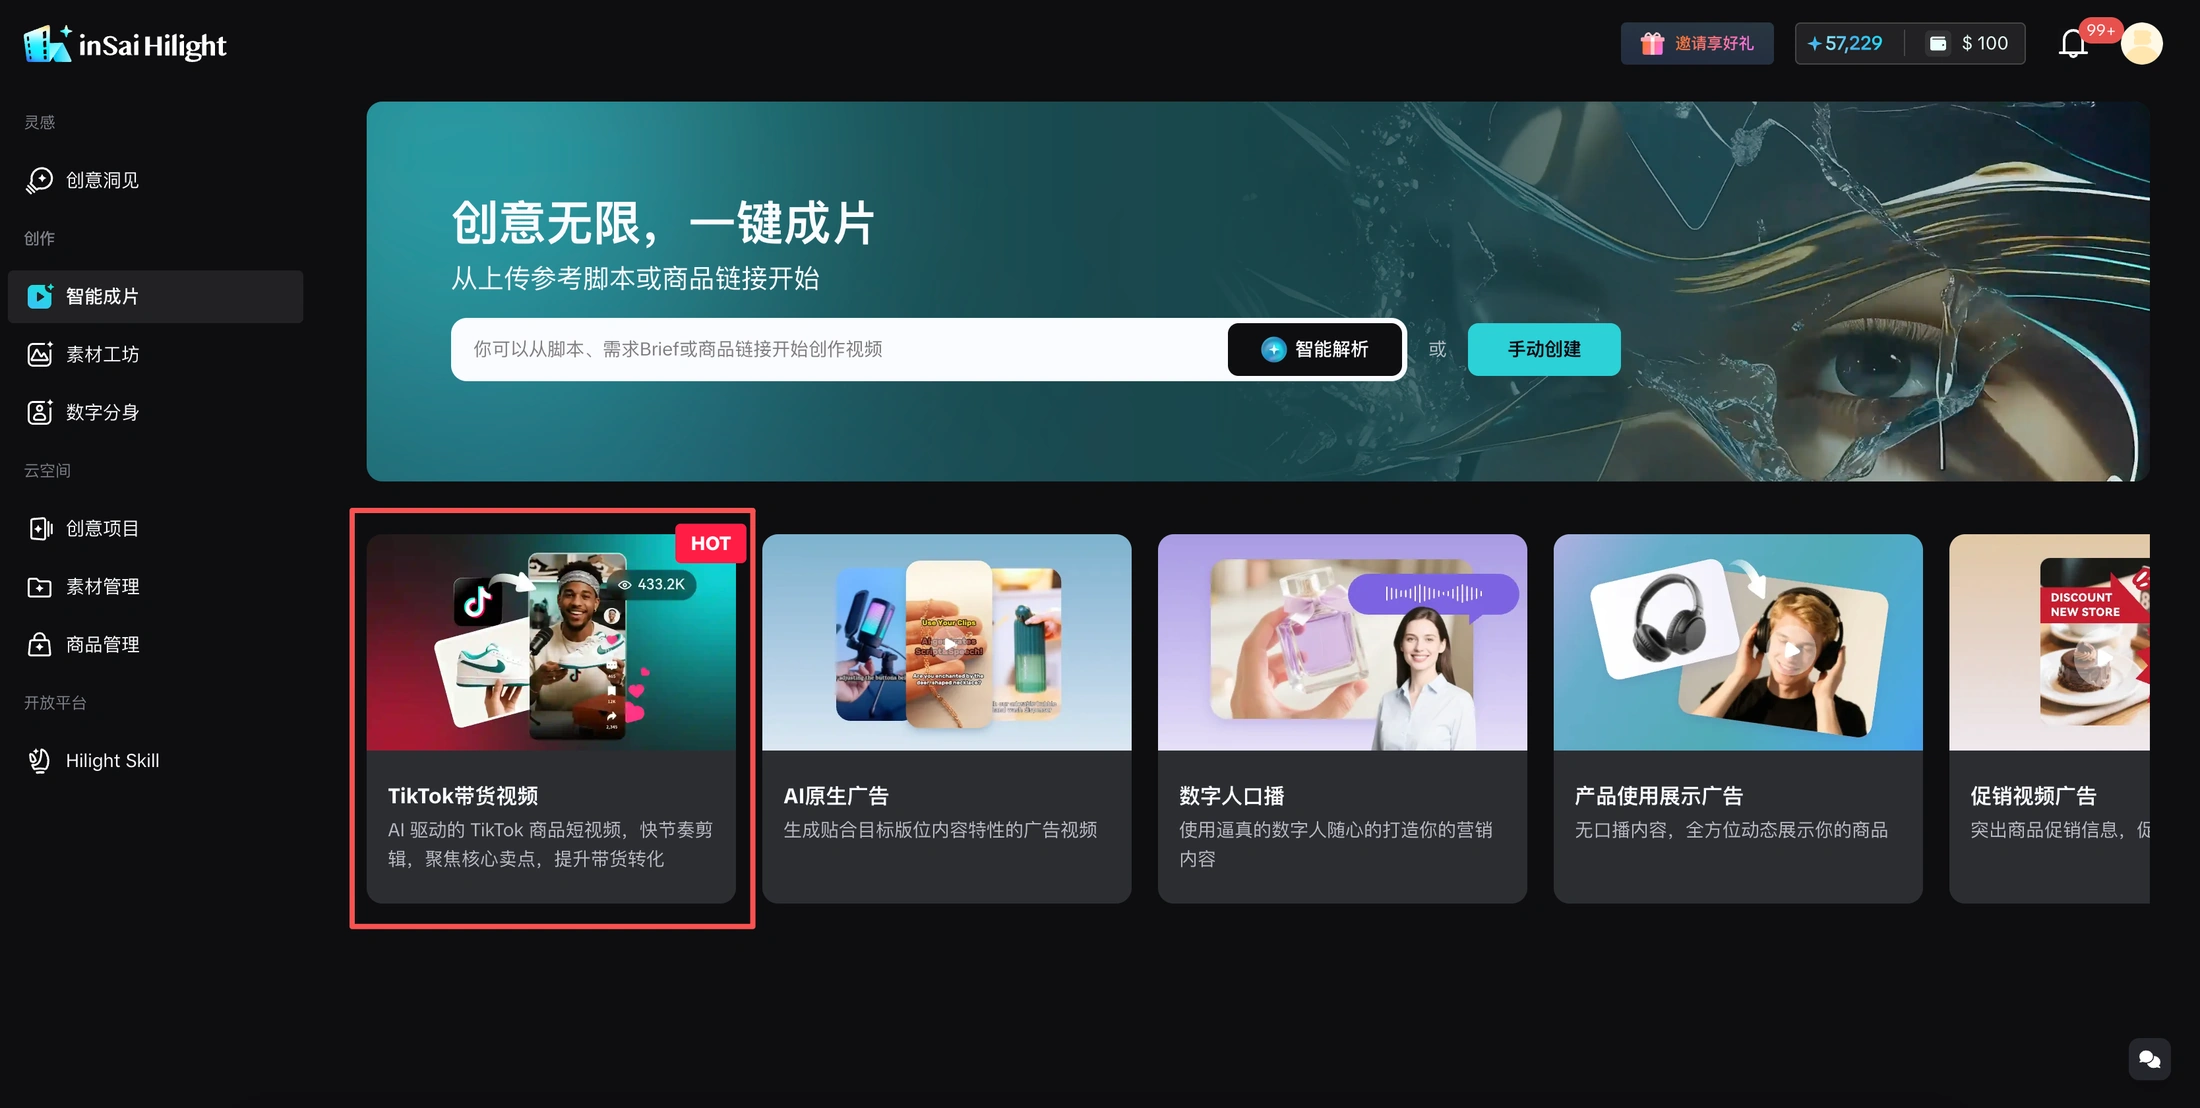Click the subtitle 从上传参考脚本或商品链接开始

(x=635, y=278)
